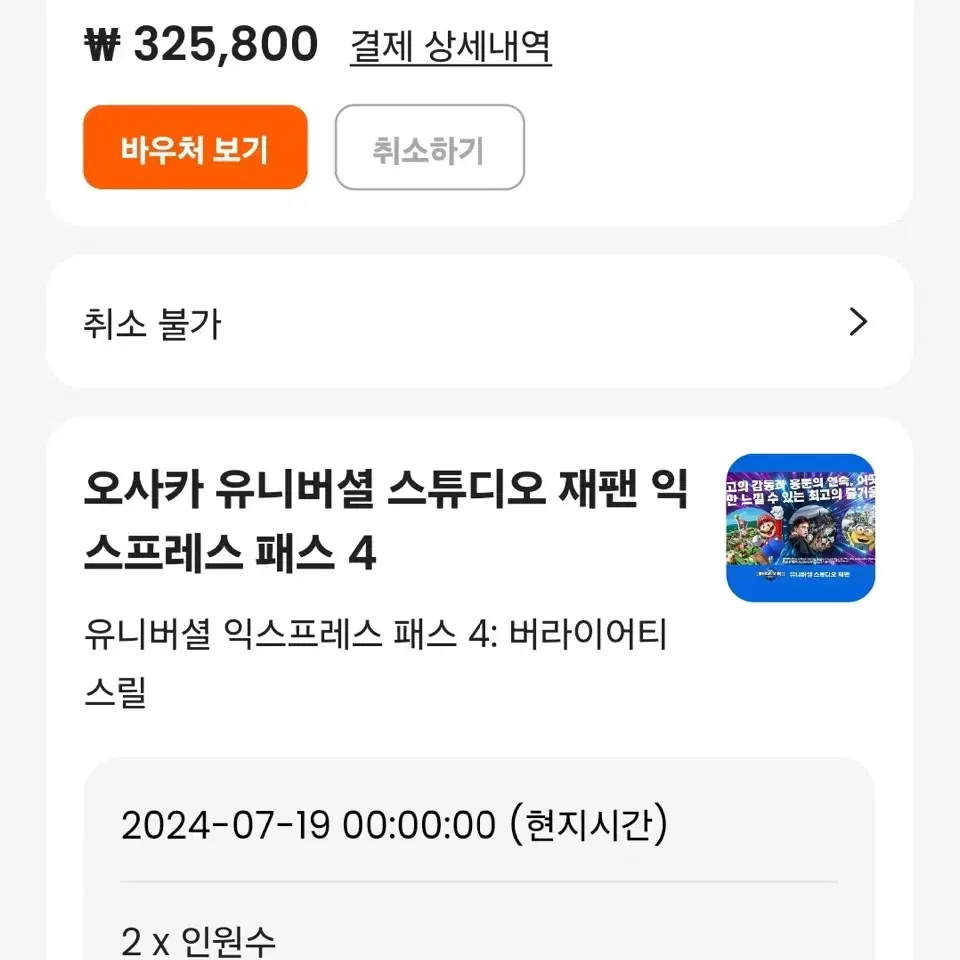This screenshot has height=960, width=960.
Task: Click the 익스프레스 패스 4 heading second line
Action: (x=230, y=552)
